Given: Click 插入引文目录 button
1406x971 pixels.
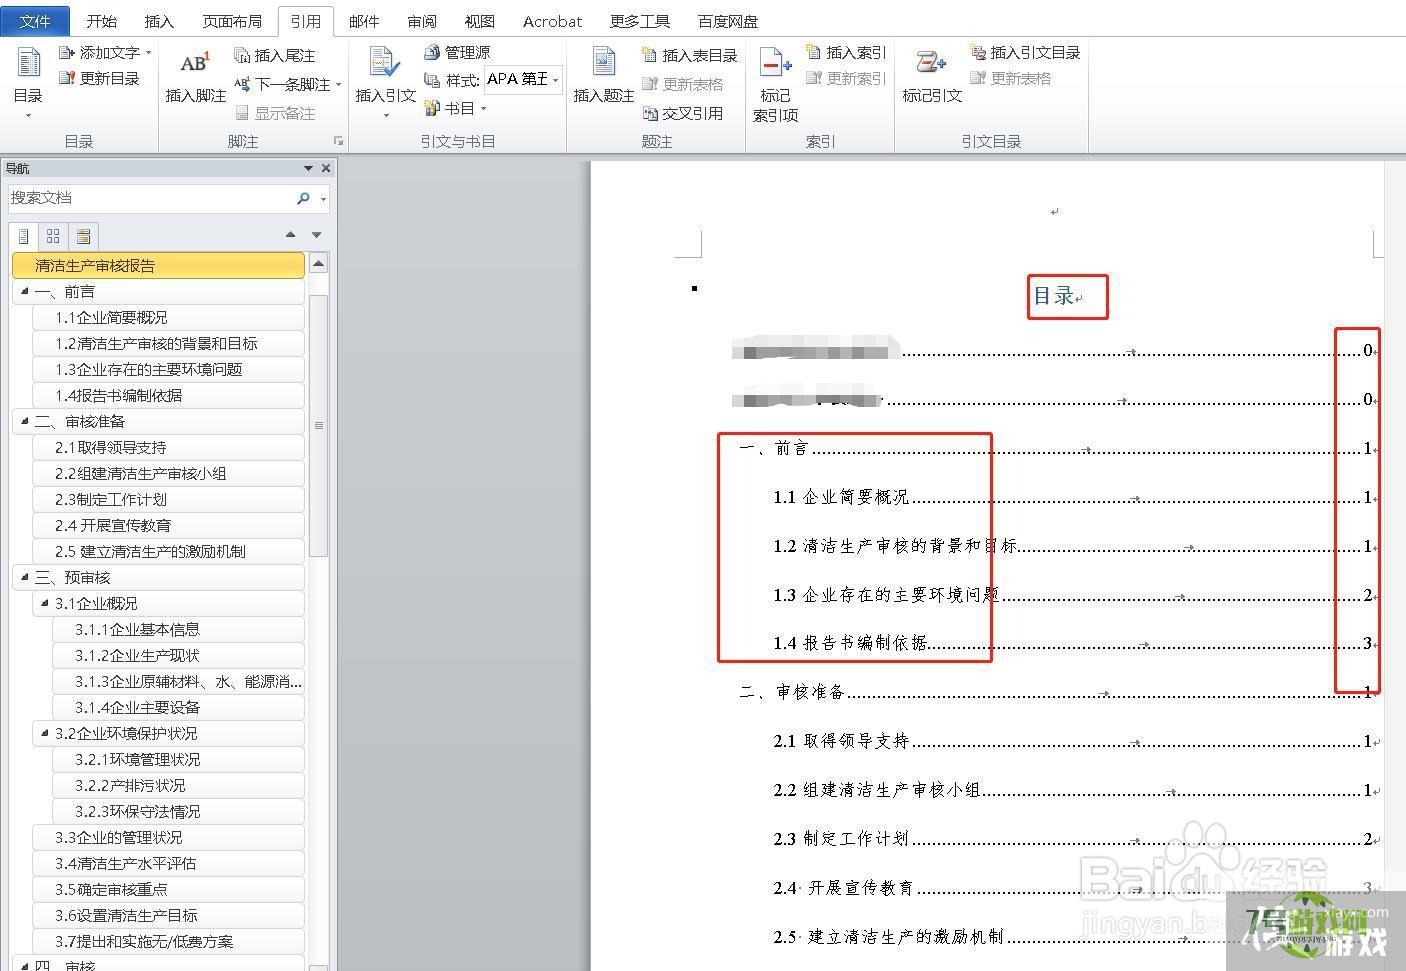Looking at the screenshot, I should coord(1026,52).
